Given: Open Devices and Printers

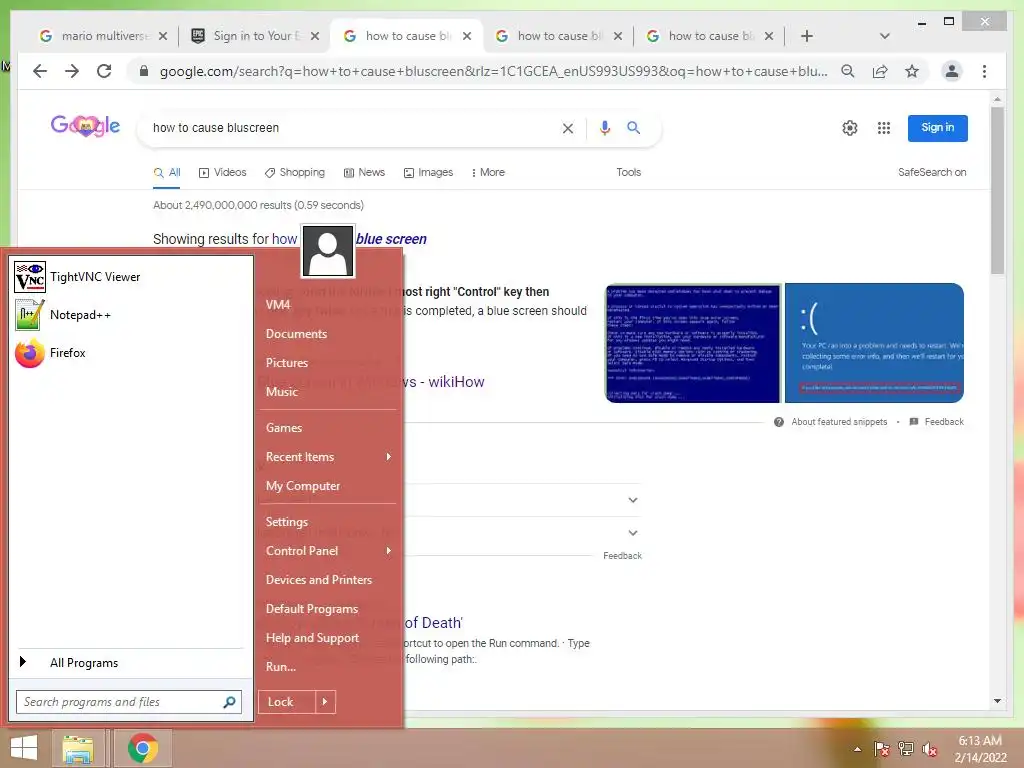Looking at the screenshot, I should click(x=319, y=580).
